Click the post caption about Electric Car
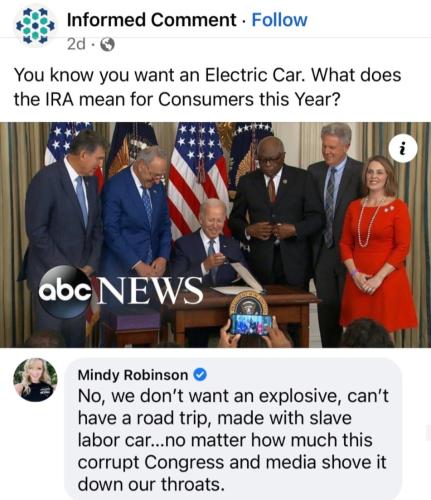This screenshot has width=431, height=500. click(207, 87)
